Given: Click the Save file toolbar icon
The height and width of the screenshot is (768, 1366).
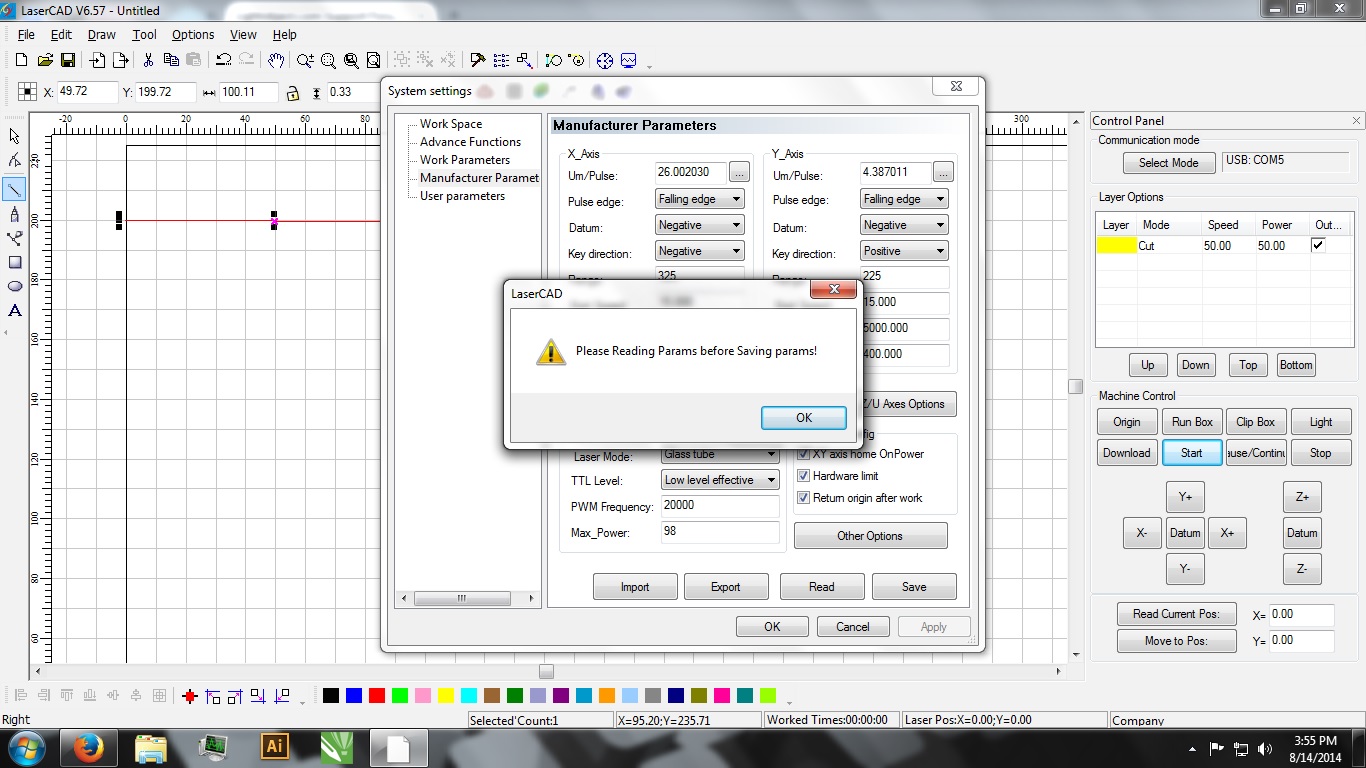Looking at the screenshot, I should tap(68, 60).
